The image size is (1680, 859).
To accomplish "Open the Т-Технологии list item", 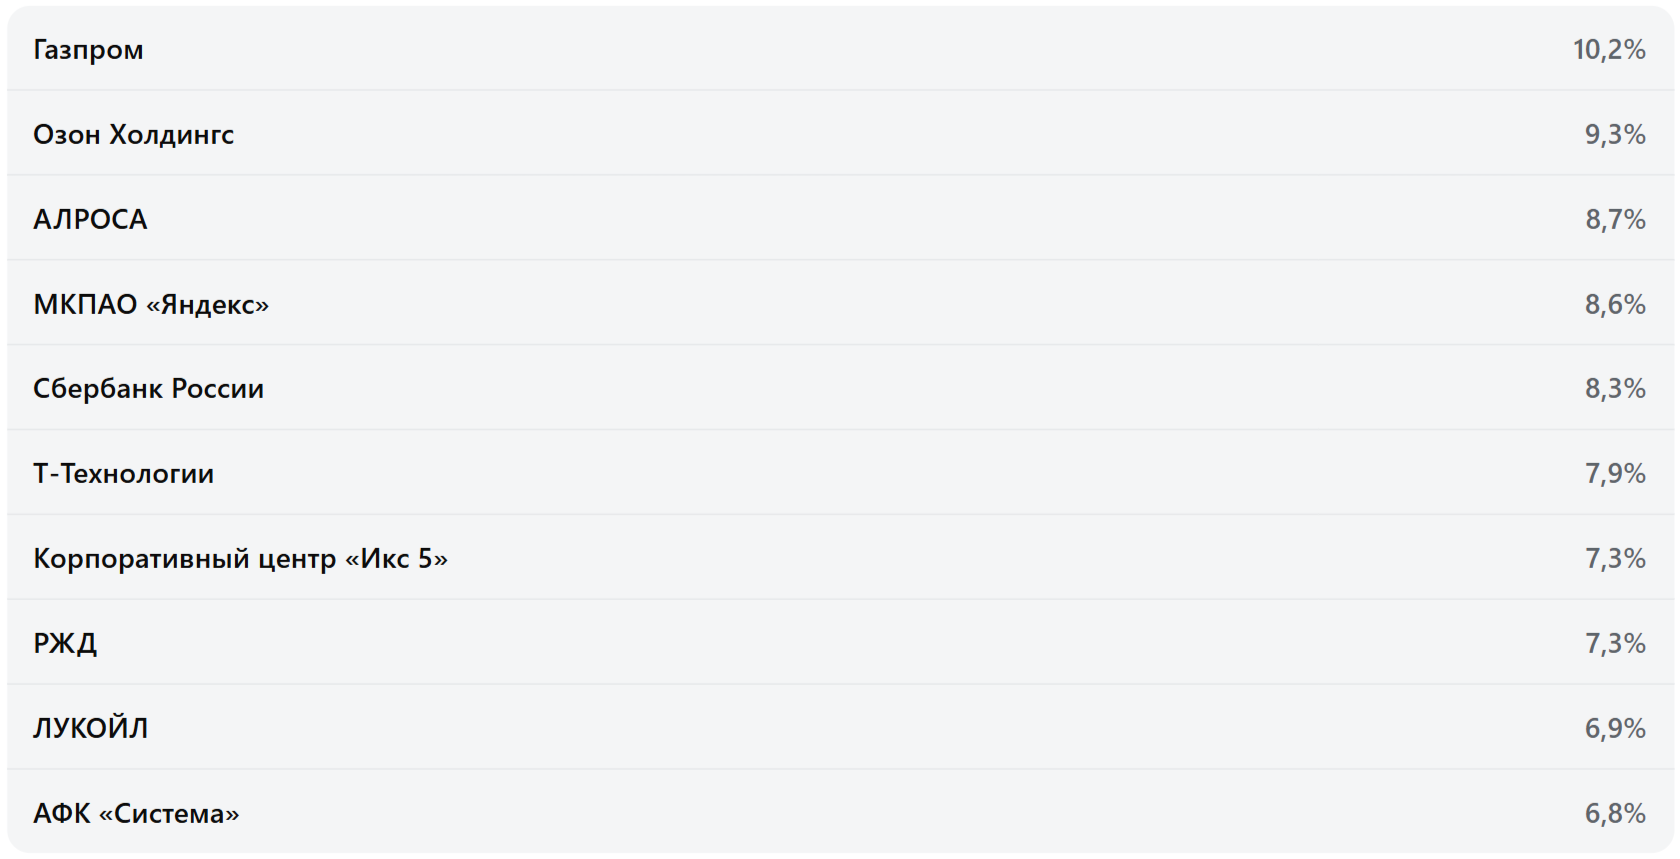I will click(123, 474).
